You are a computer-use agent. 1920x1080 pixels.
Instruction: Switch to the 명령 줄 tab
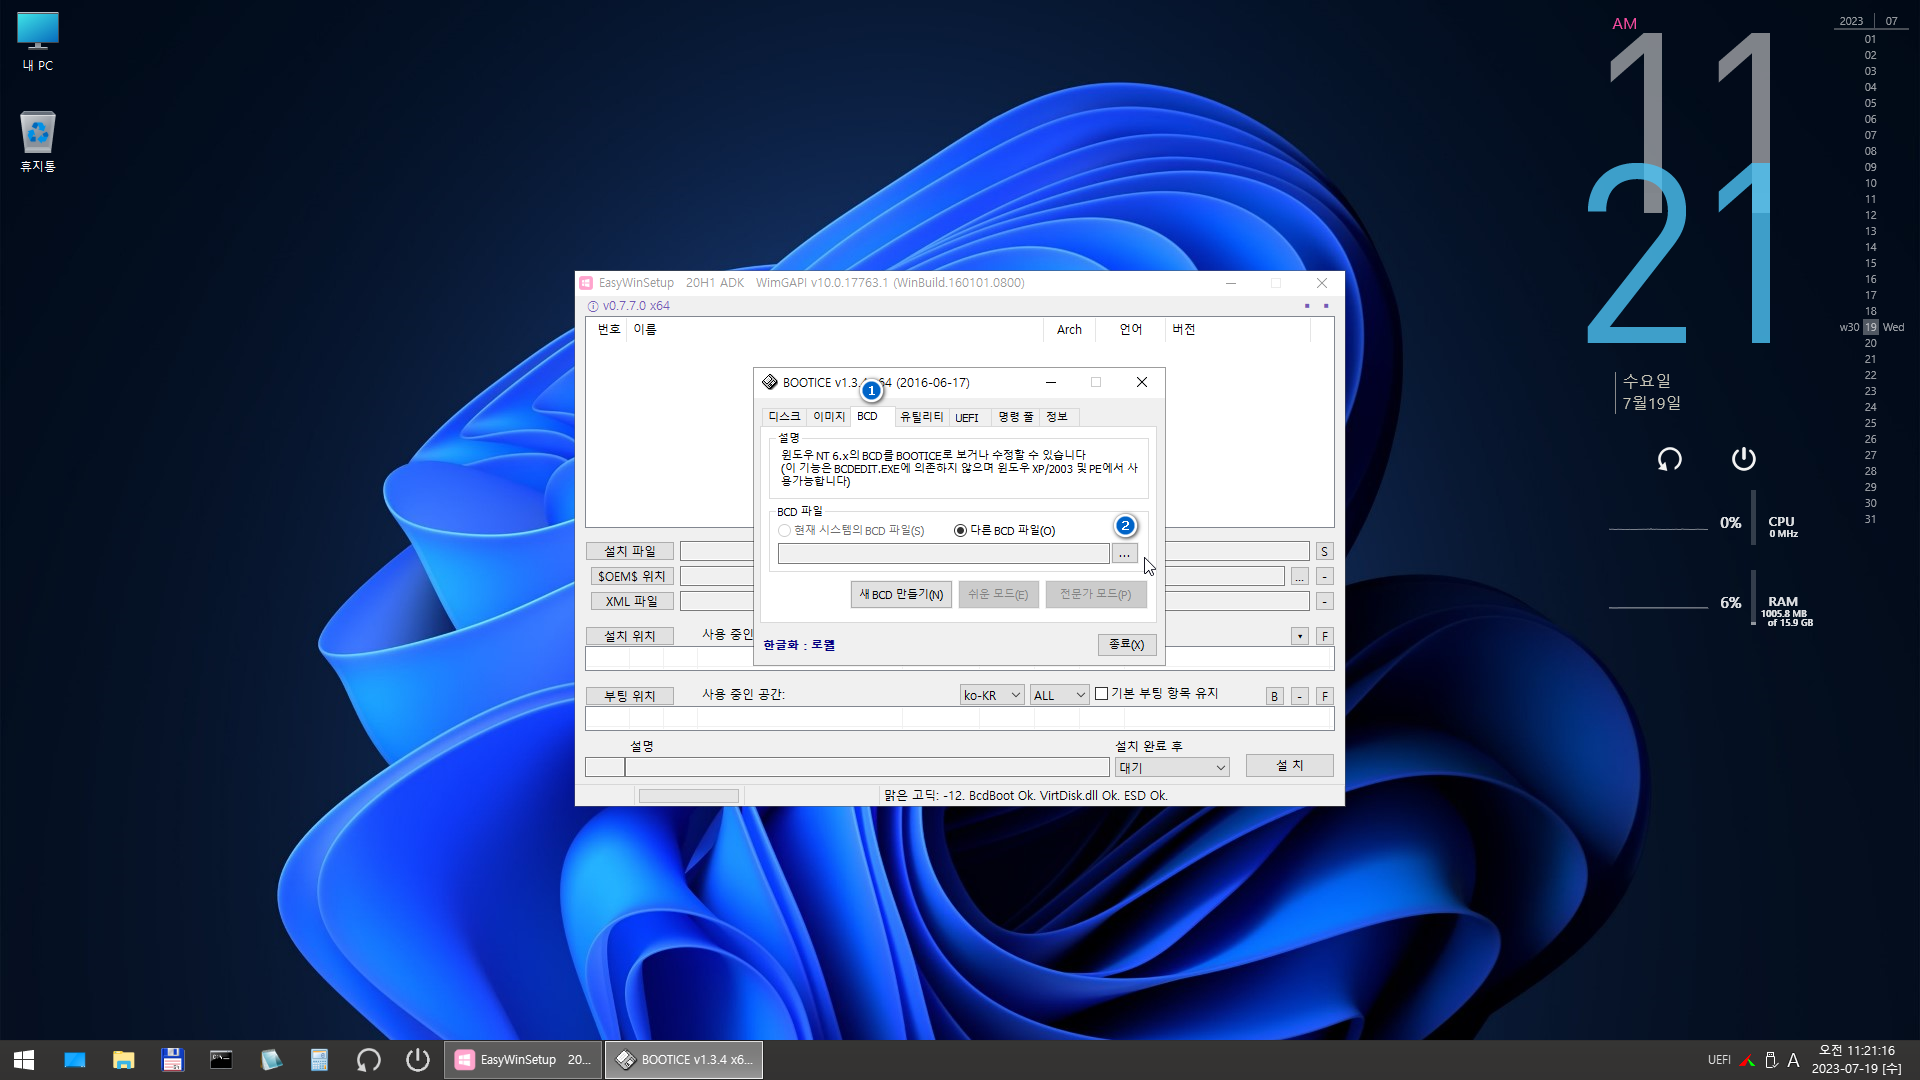(1016, 417)
